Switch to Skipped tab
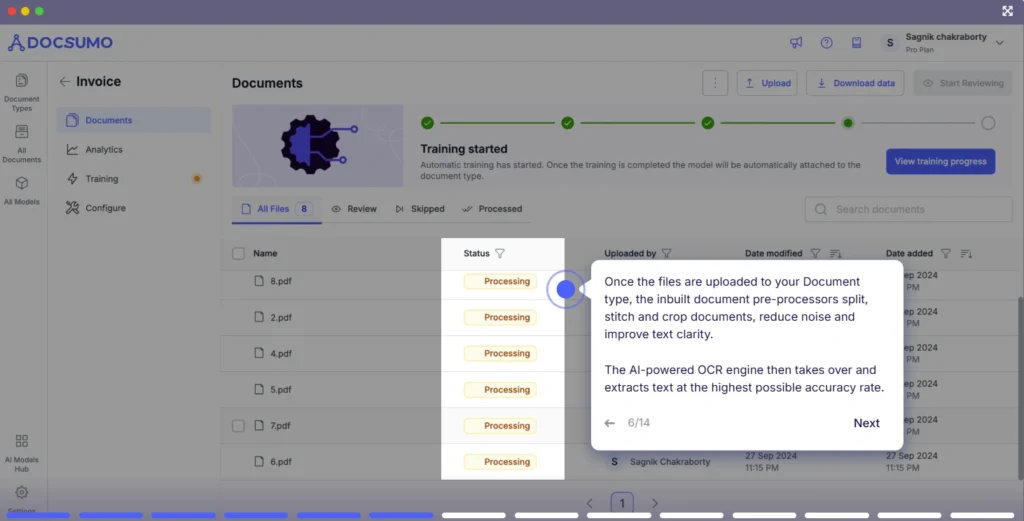Image resolution: width=1024 pixels, height=521 pixels. pos(420,209)
